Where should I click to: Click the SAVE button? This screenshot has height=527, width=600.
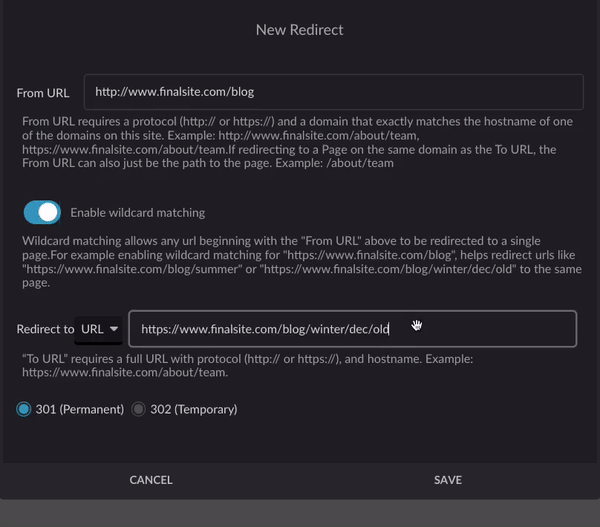pos(448,480)
